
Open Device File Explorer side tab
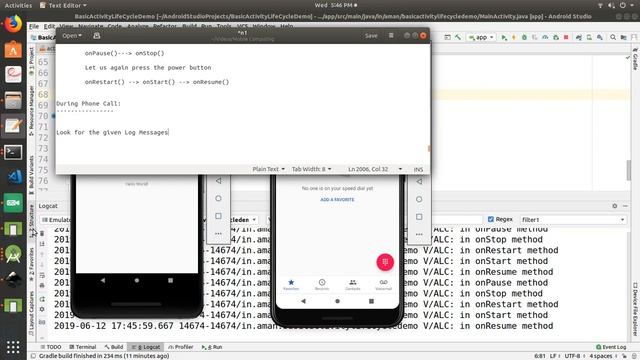coord(635,309)
